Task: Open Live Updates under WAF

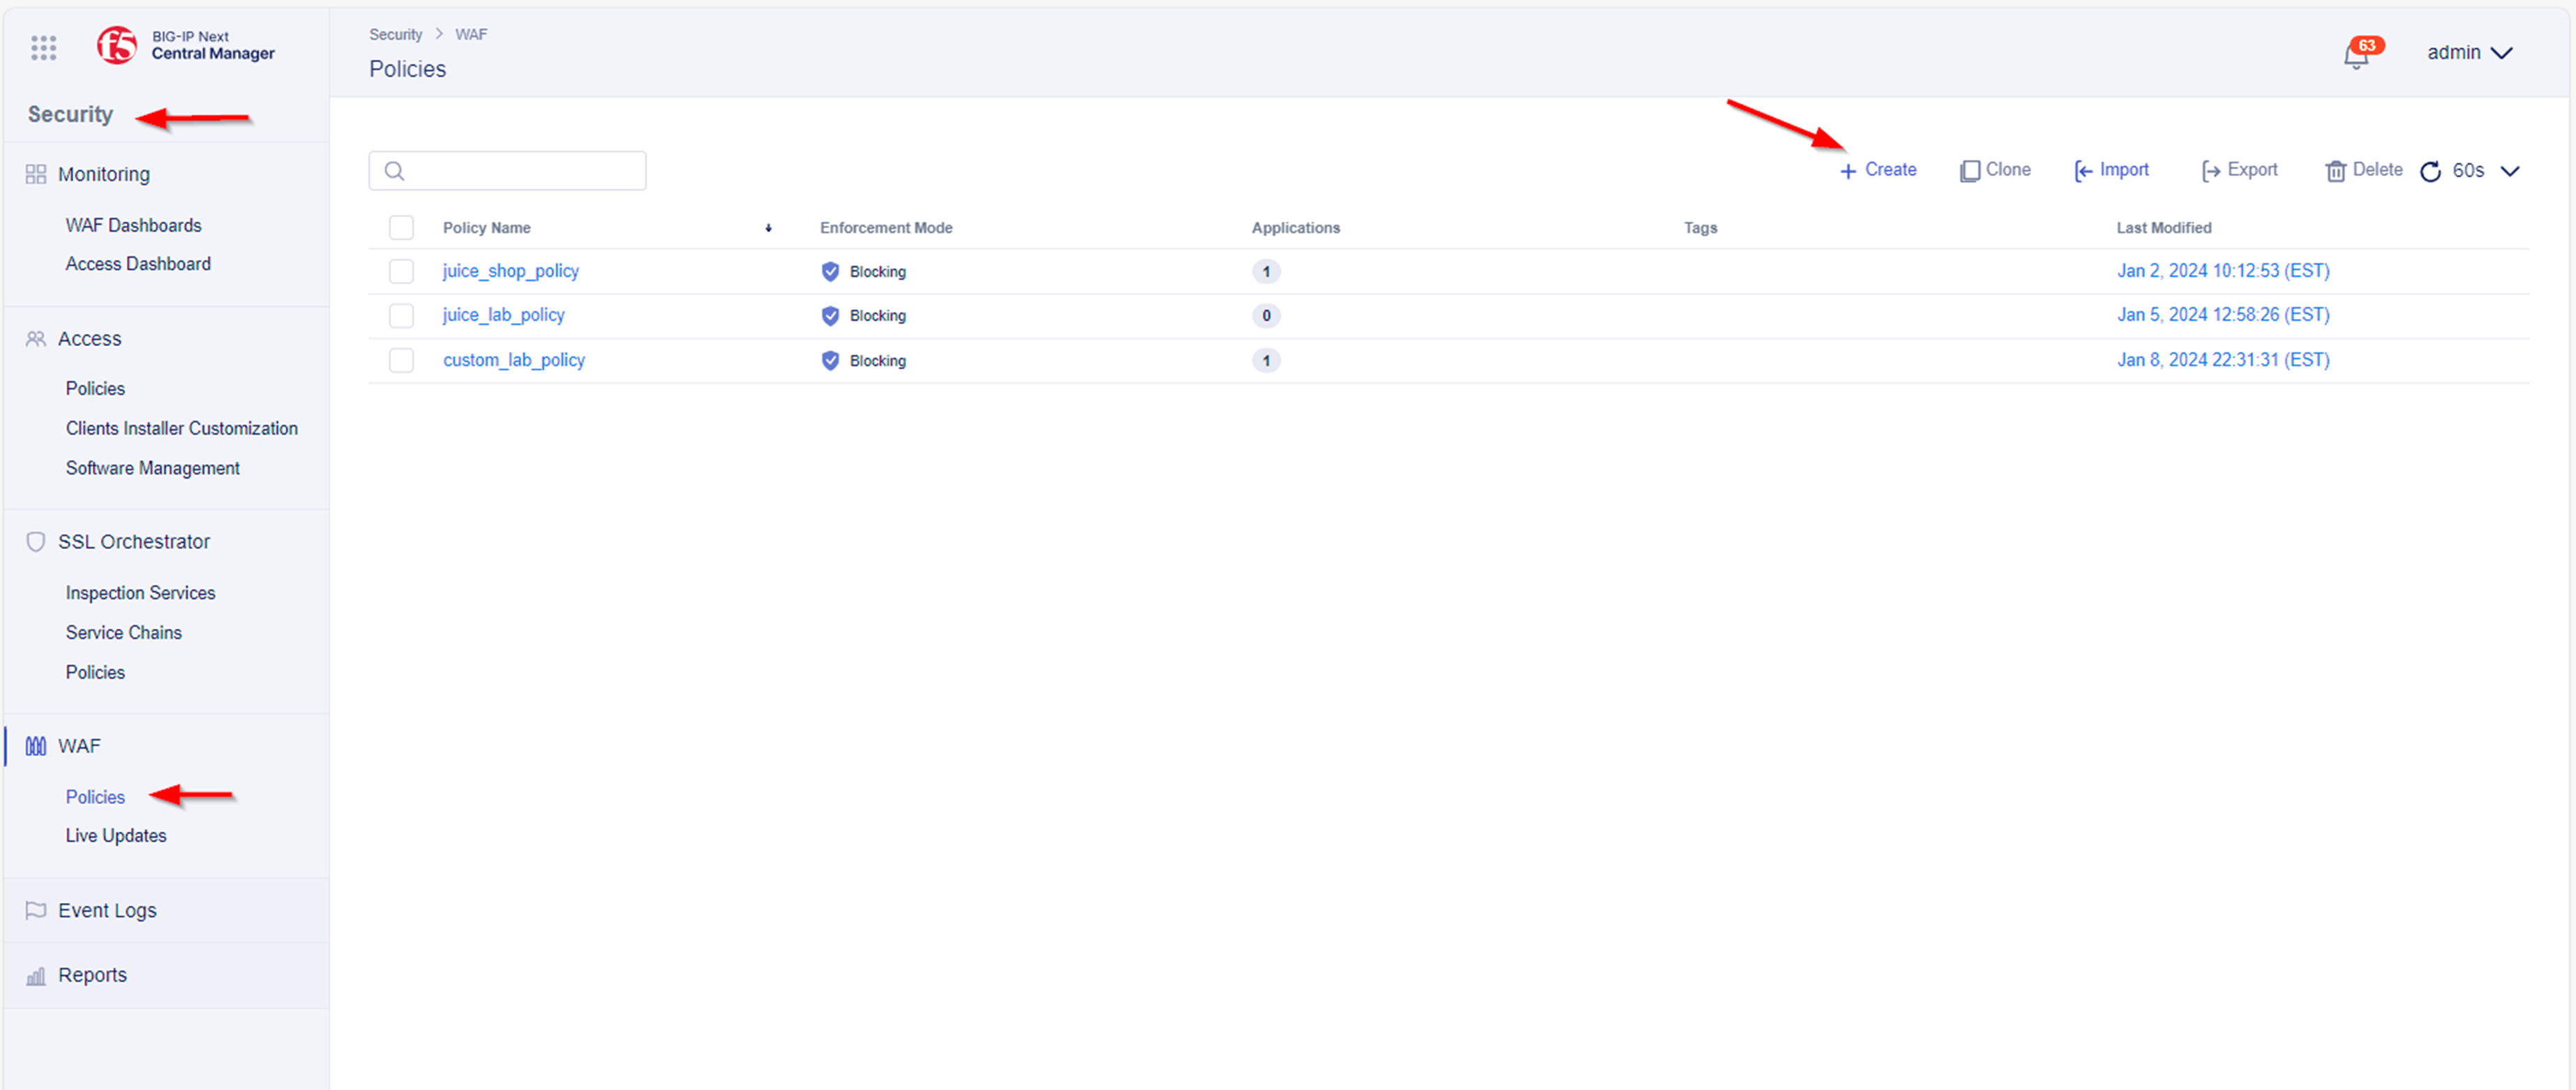Action: tap(116, 836)
